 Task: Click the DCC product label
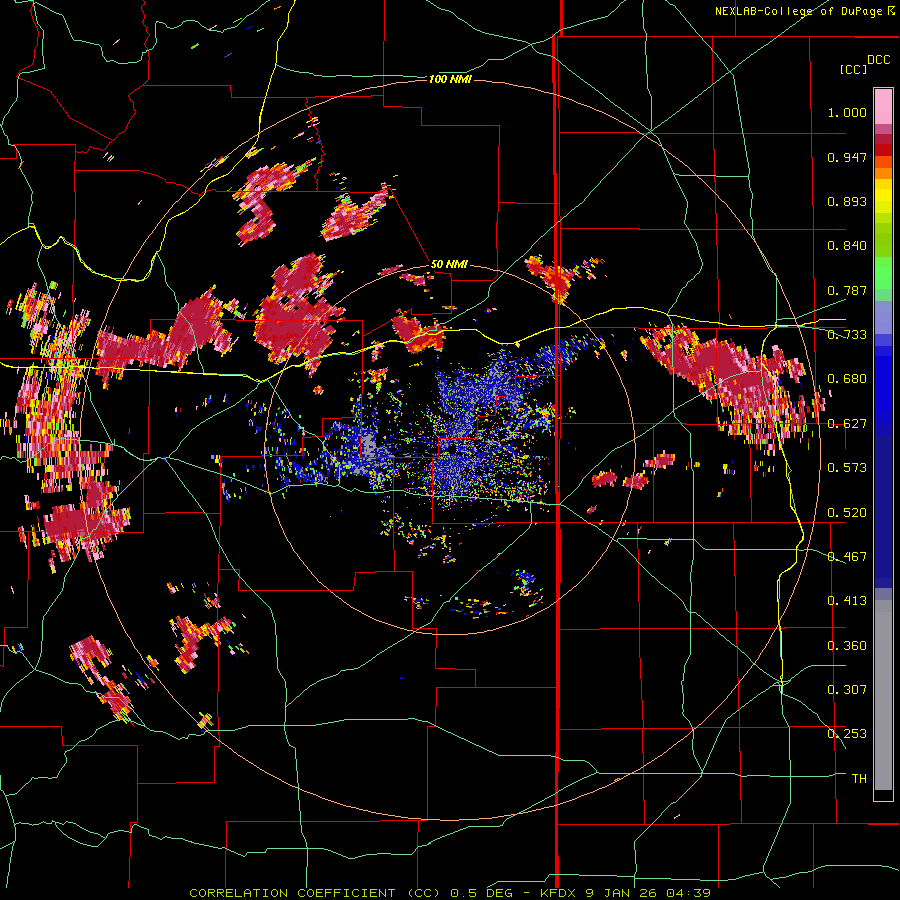(x=878, y=60)
